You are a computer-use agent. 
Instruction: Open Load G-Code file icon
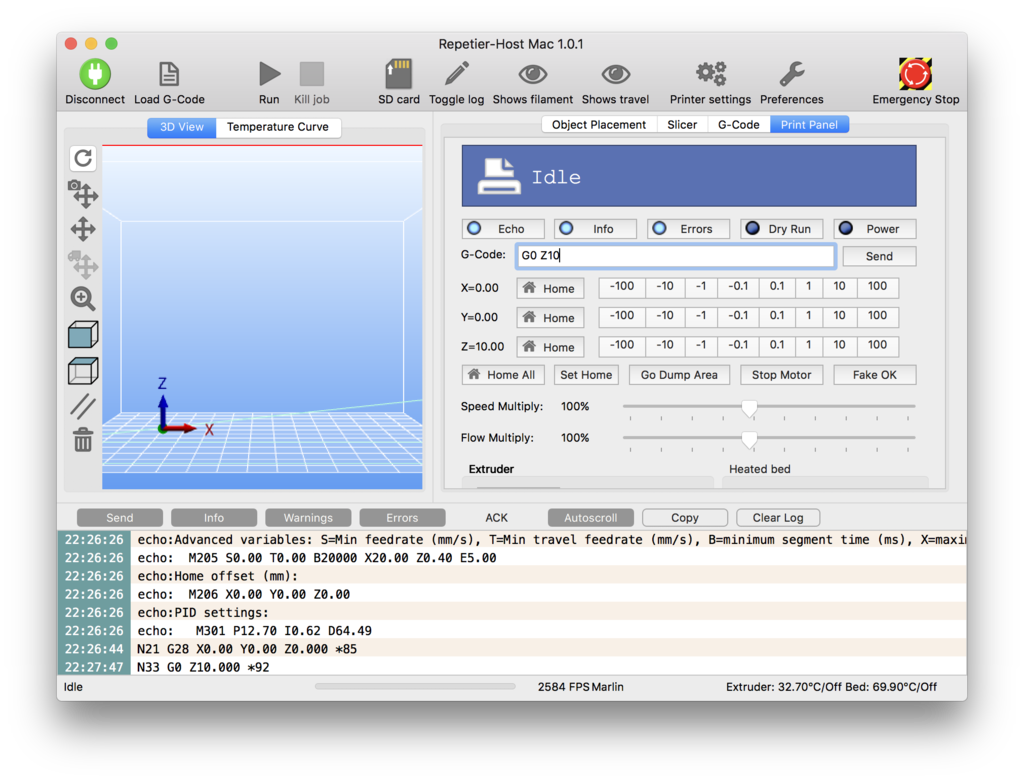pos(169,74)
